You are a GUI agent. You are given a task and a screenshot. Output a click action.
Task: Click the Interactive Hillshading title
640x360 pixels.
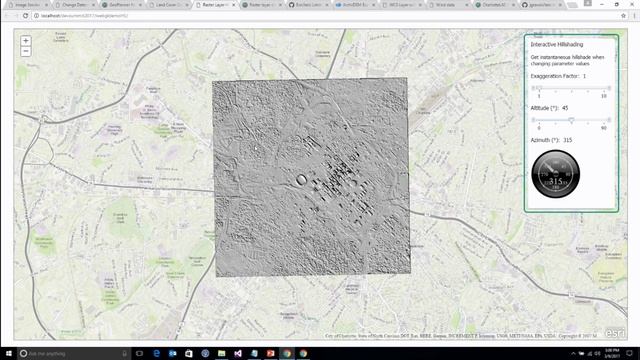[x=557, y=44]
